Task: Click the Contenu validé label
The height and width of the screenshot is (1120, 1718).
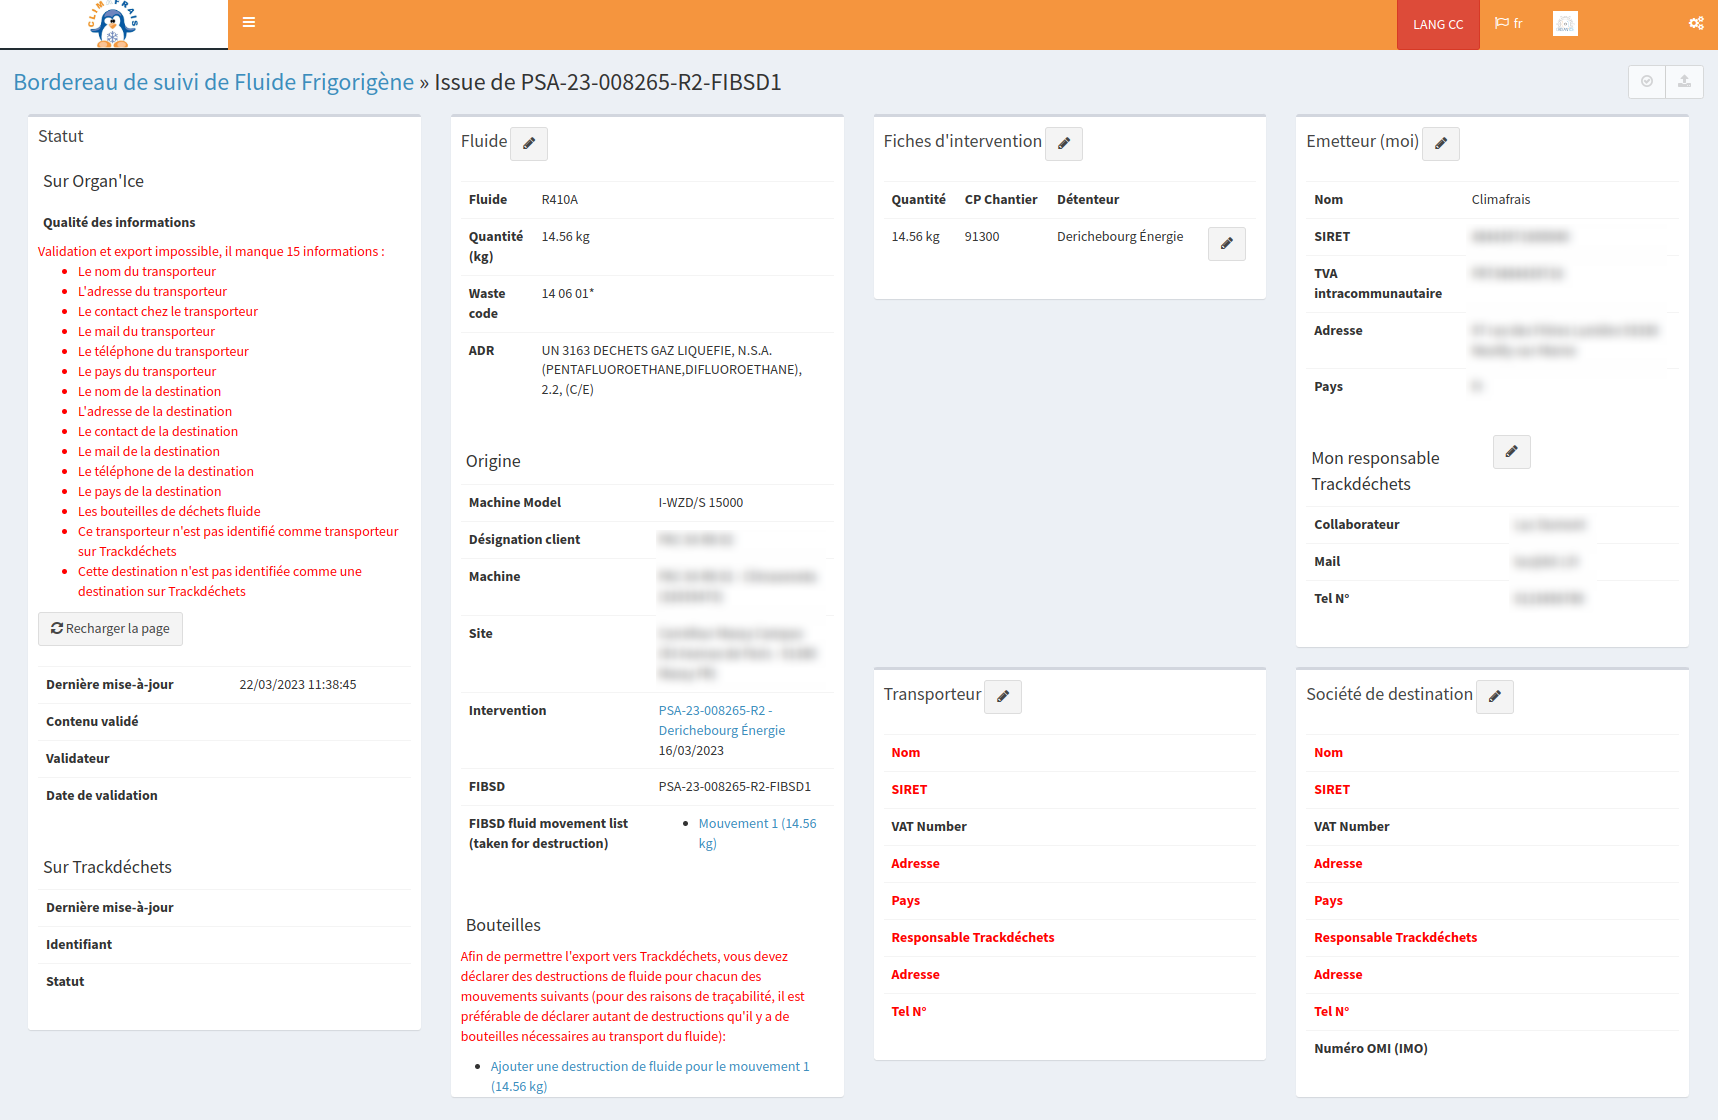Action: point(92,722)
